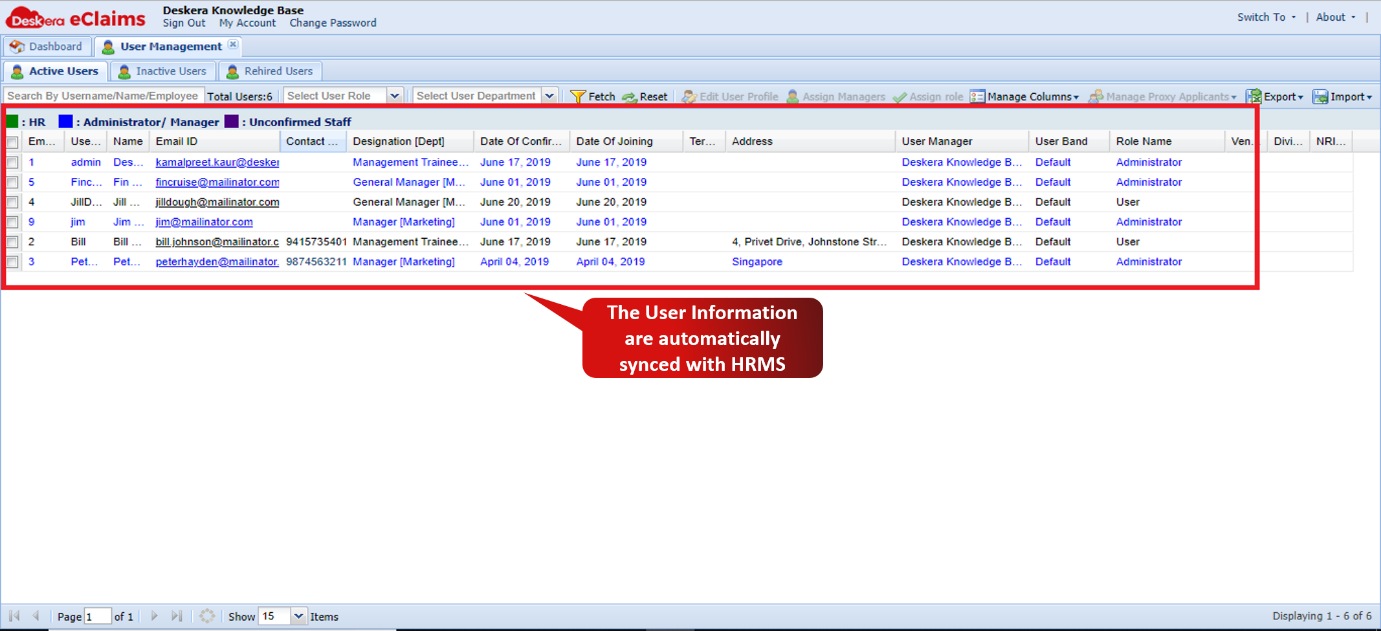The width and height of the screenshot is (1381, 631).
Task: Check the checkbox next to user admin
Action: tap(13, 162)
